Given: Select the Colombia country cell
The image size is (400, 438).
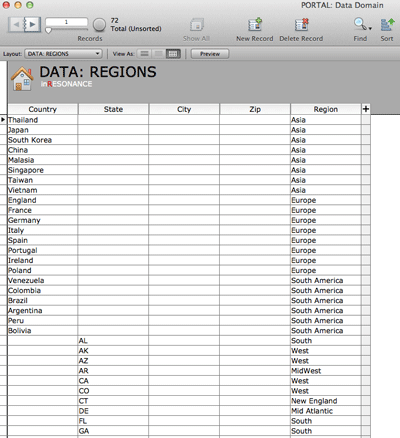Looking at the screenshot, I should [43, 290].
